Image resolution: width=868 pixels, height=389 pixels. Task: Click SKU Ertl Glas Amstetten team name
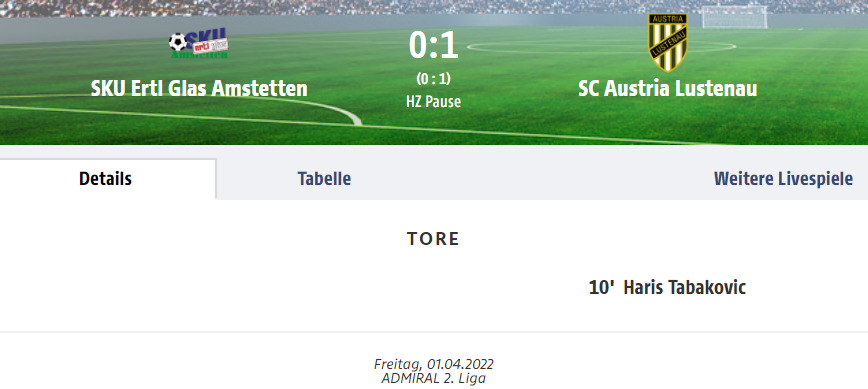point(199,89)
